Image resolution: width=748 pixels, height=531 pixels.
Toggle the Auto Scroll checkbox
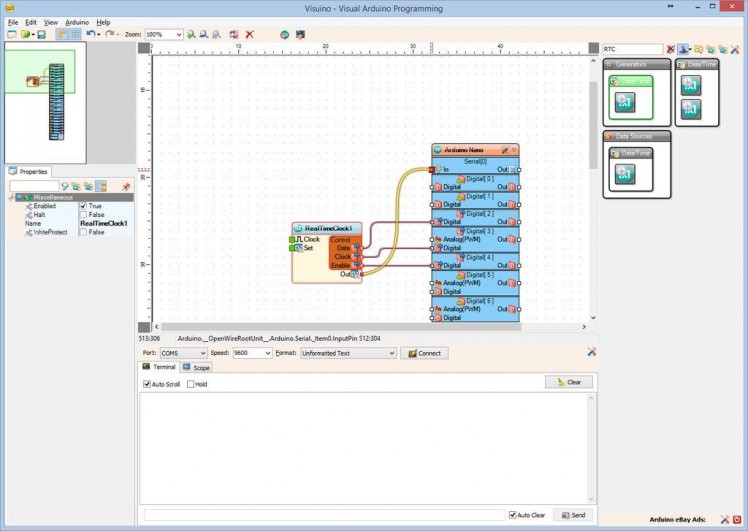pyautogui.click(x=147, y=384)
